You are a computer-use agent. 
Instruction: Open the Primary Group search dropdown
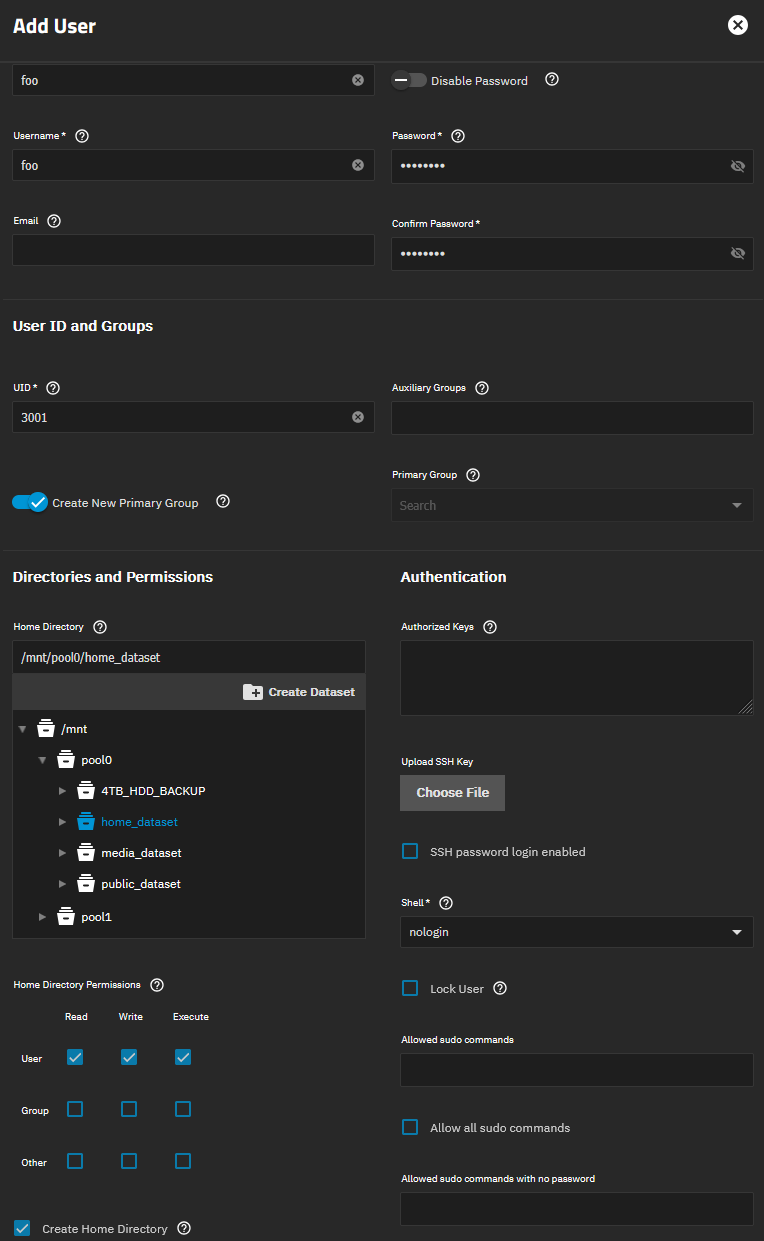572,505
